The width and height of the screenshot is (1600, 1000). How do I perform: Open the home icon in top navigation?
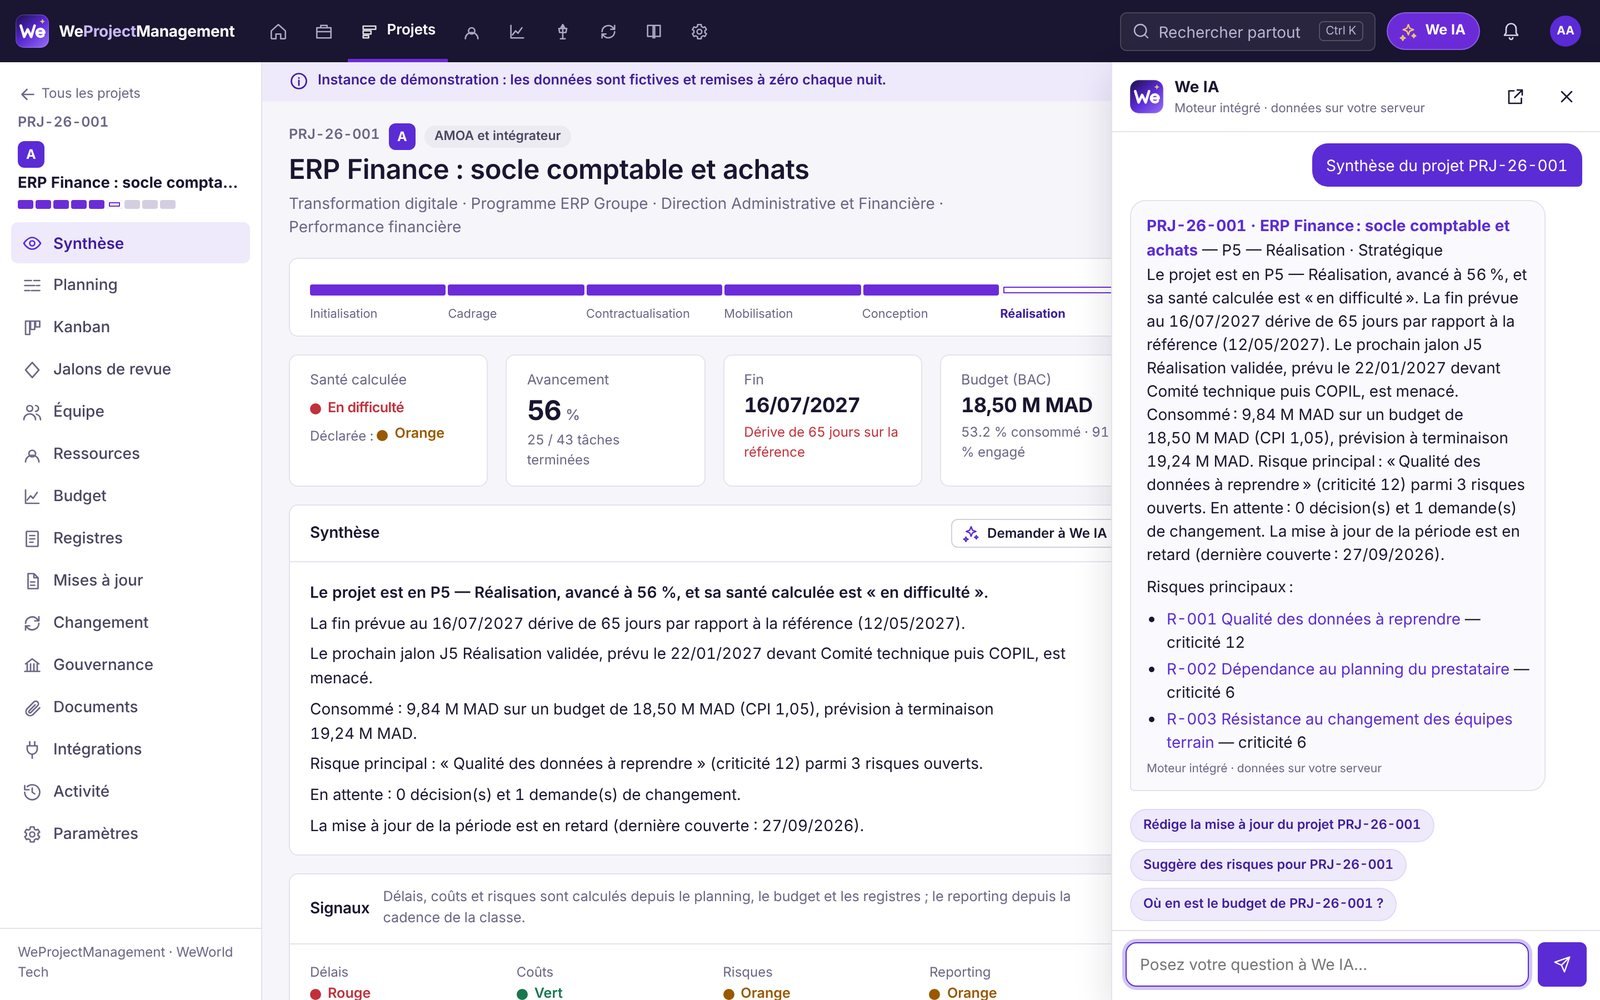click(x=278, y=32)
